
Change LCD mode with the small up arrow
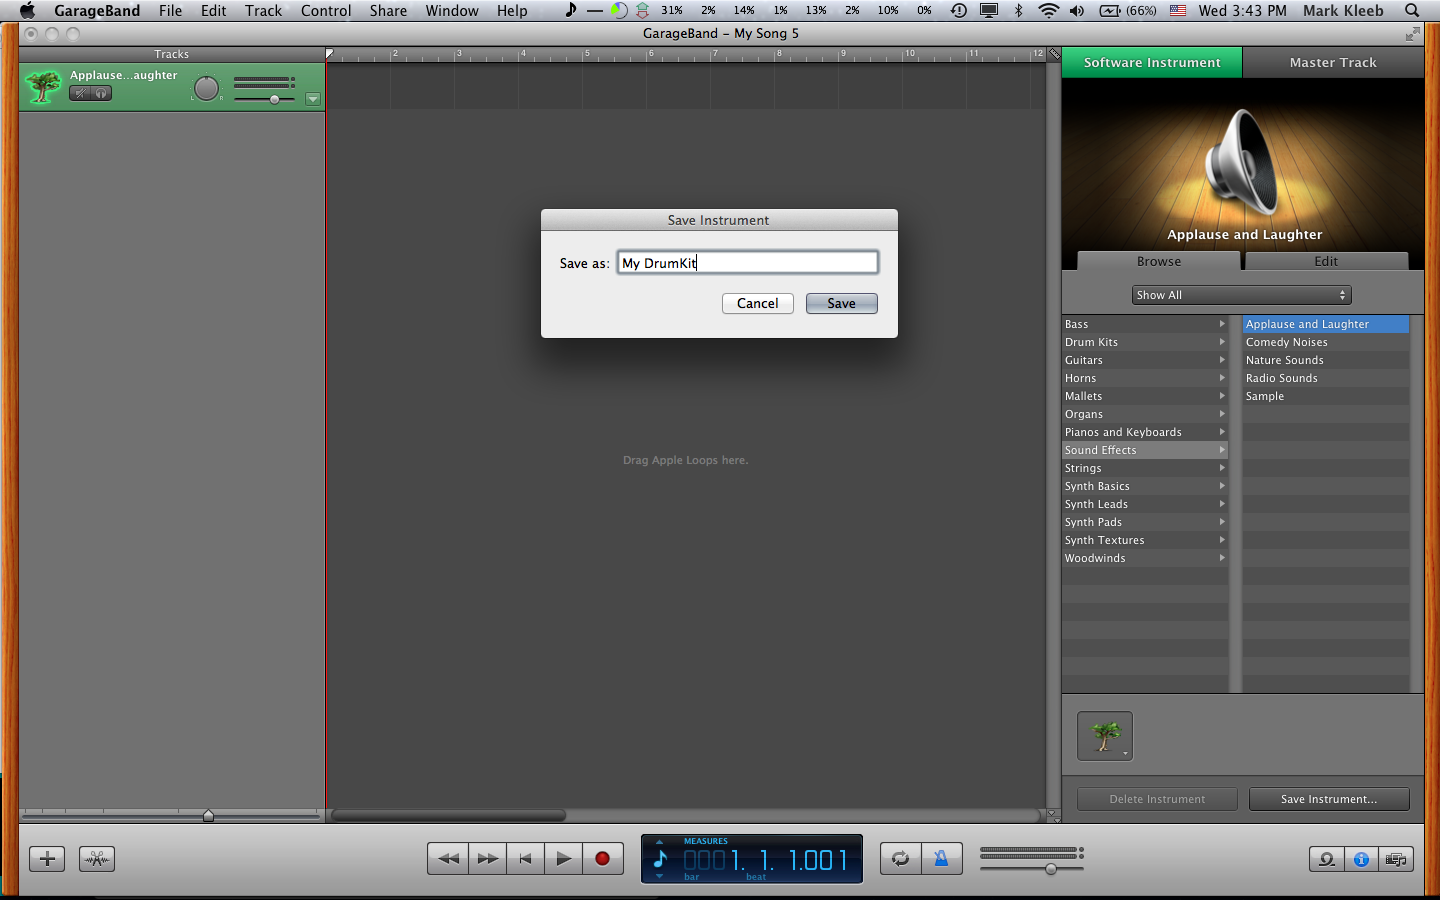[659, 842]
